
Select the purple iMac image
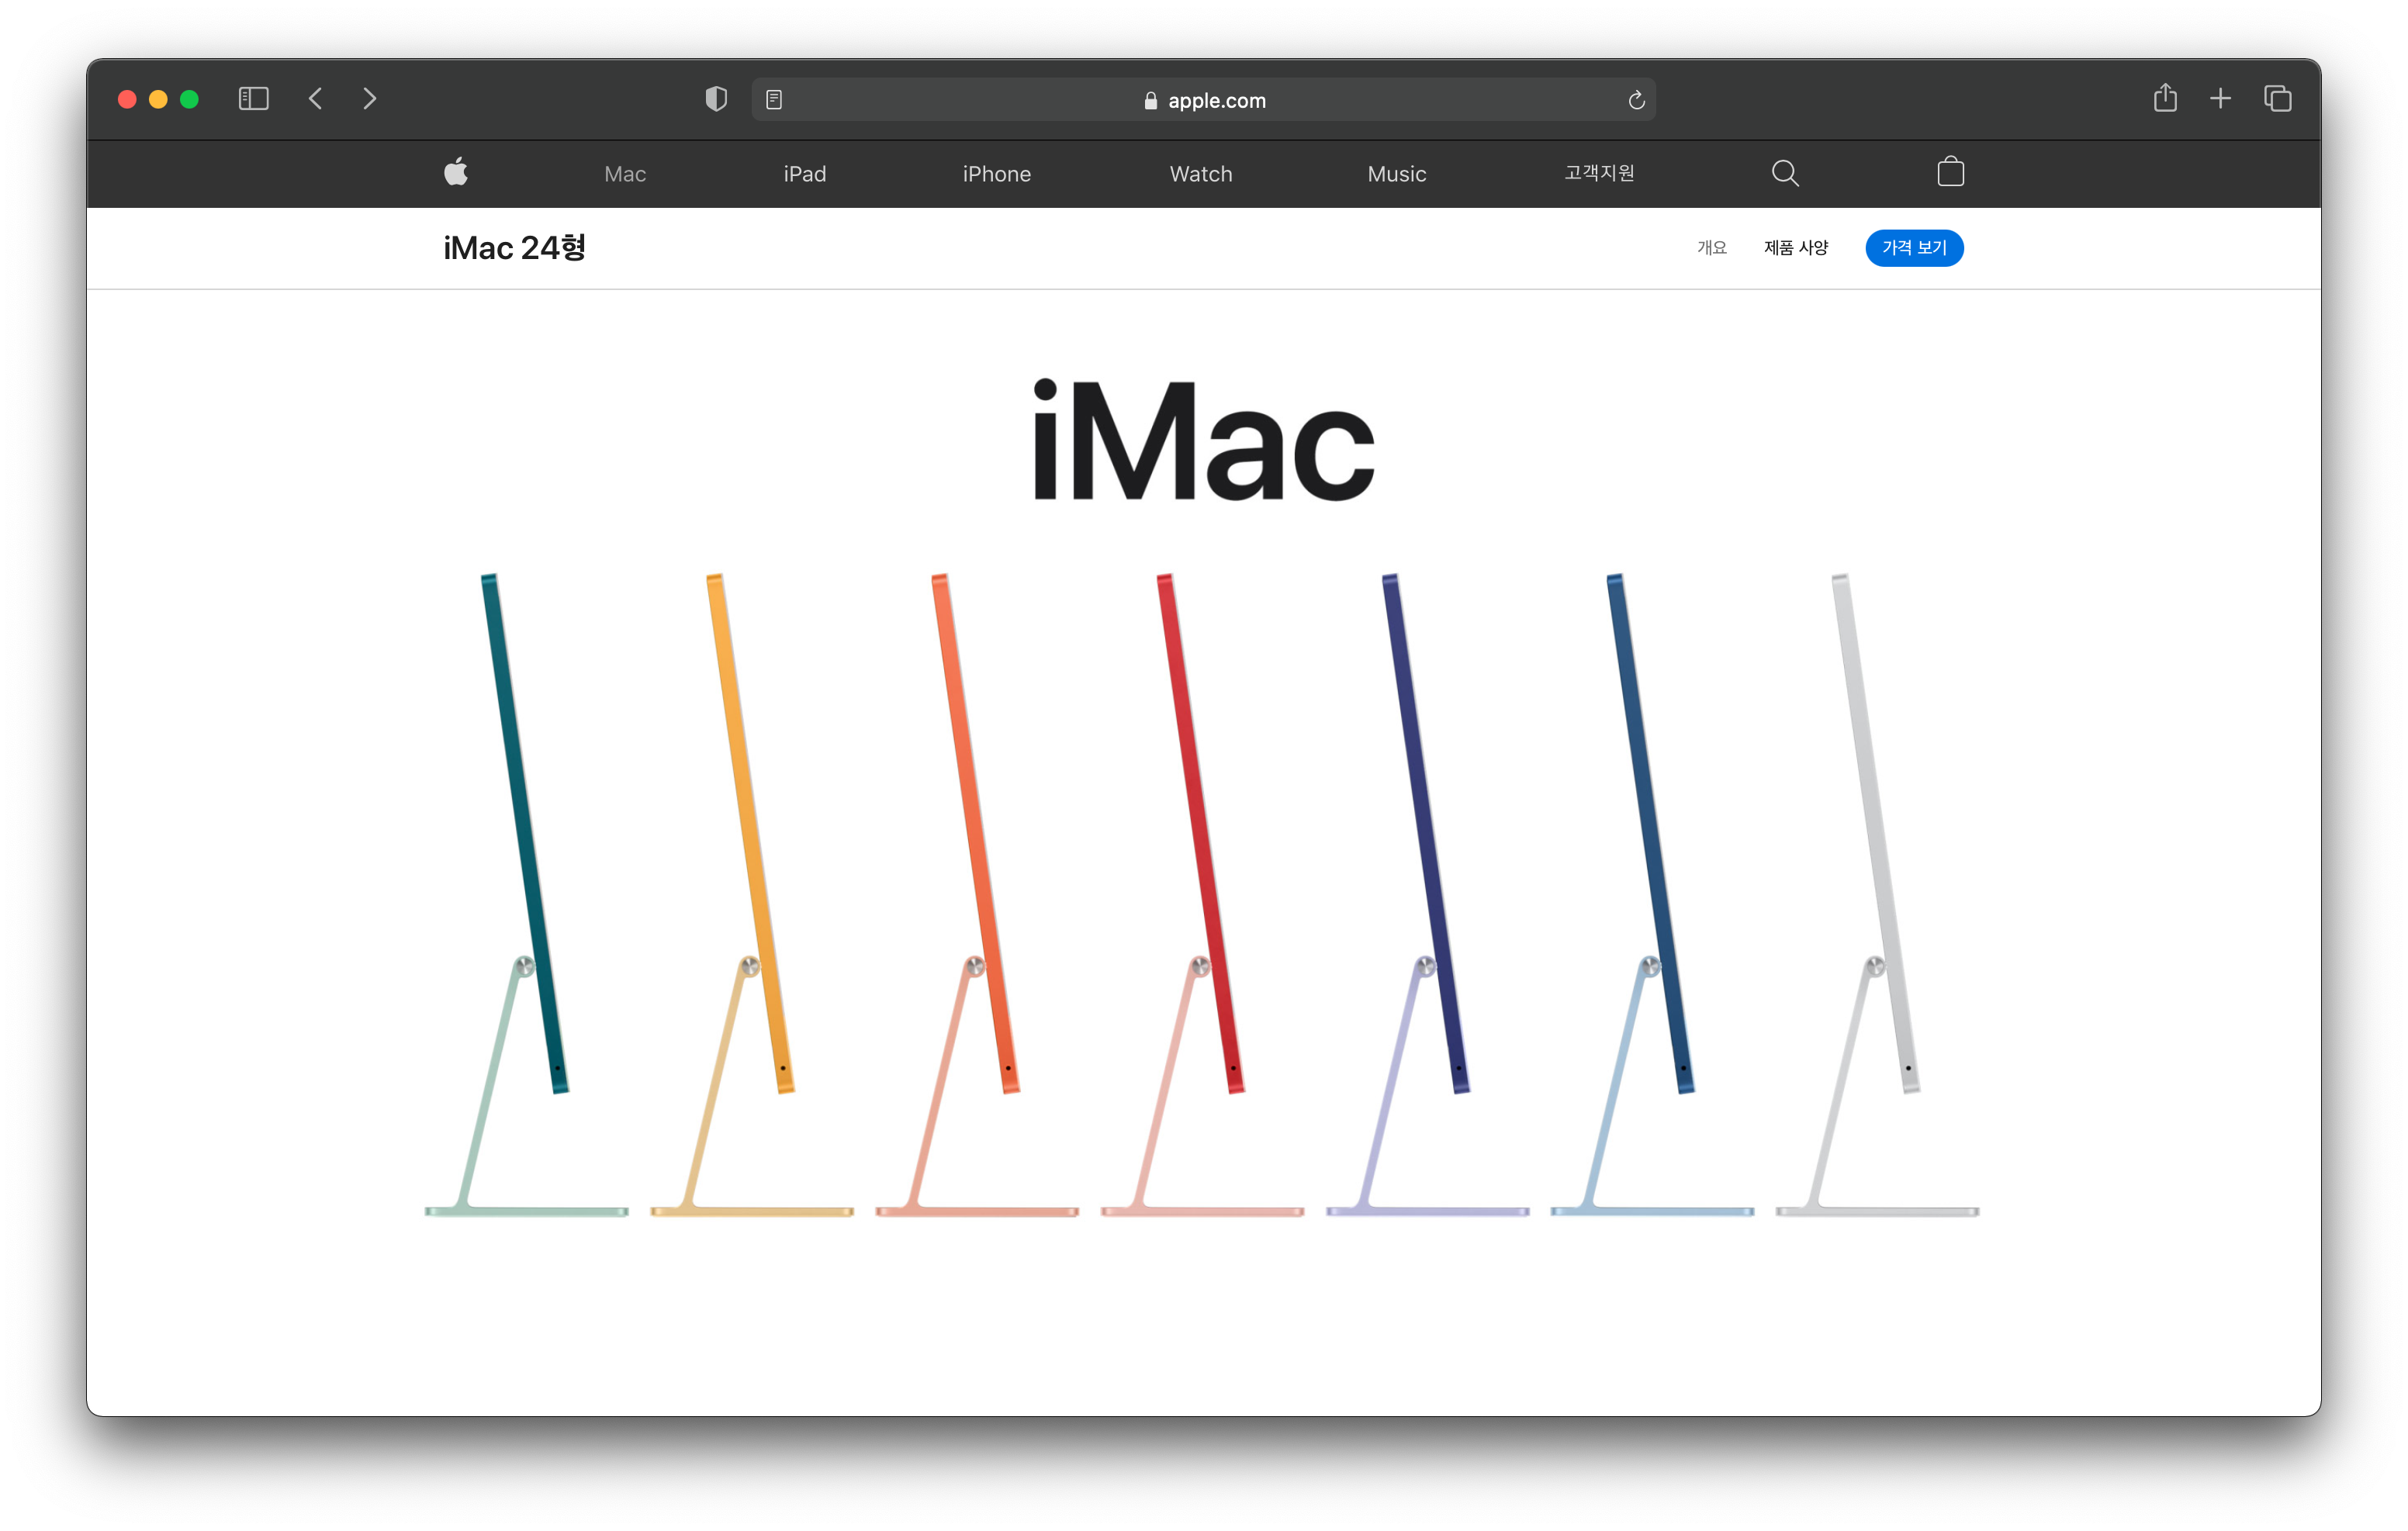[x=1427, y=895]
